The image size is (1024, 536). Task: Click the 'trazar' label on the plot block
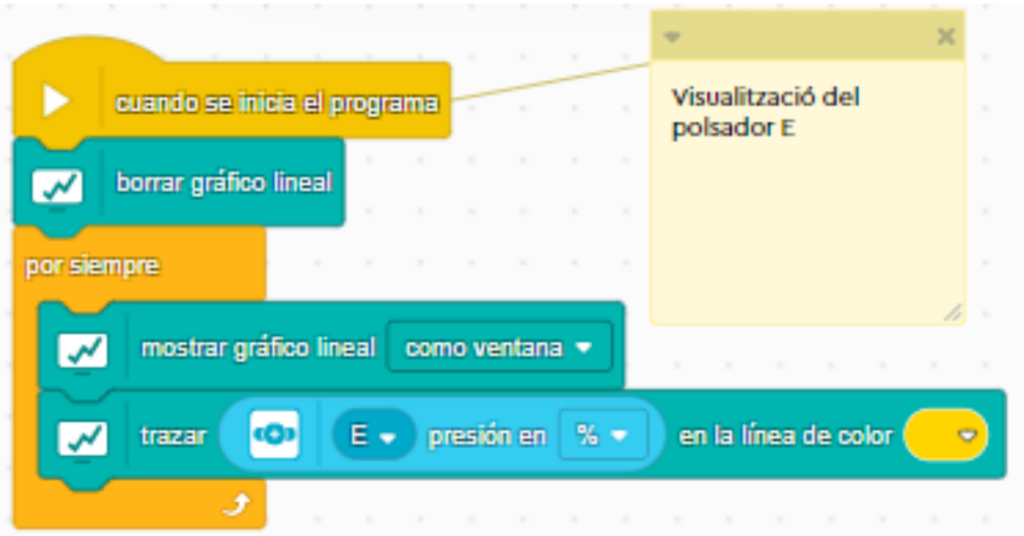coord(173,436)
